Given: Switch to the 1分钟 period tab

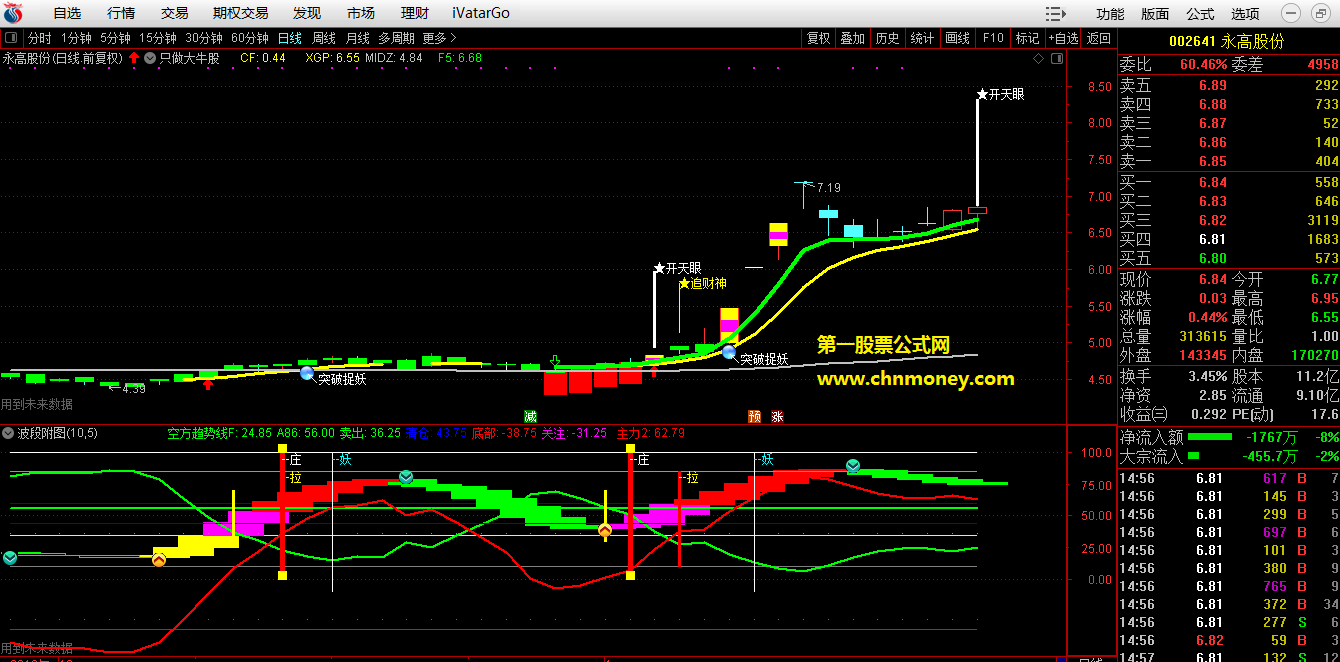Looking at the screenshot, I should (76, 38).
